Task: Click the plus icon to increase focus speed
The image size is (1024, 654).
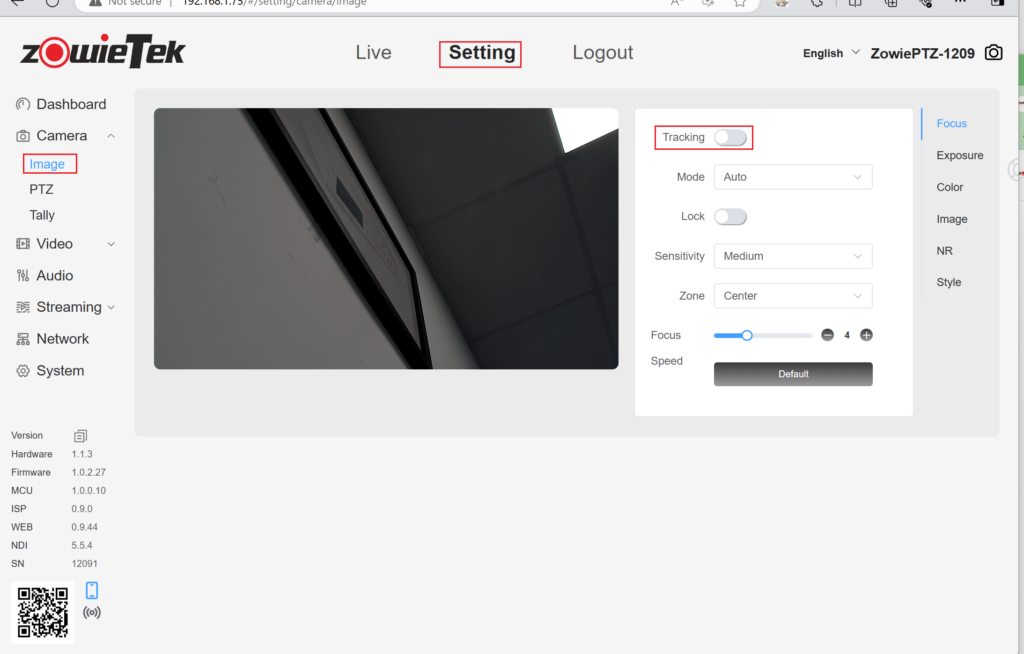Action: tap(866, 335)
